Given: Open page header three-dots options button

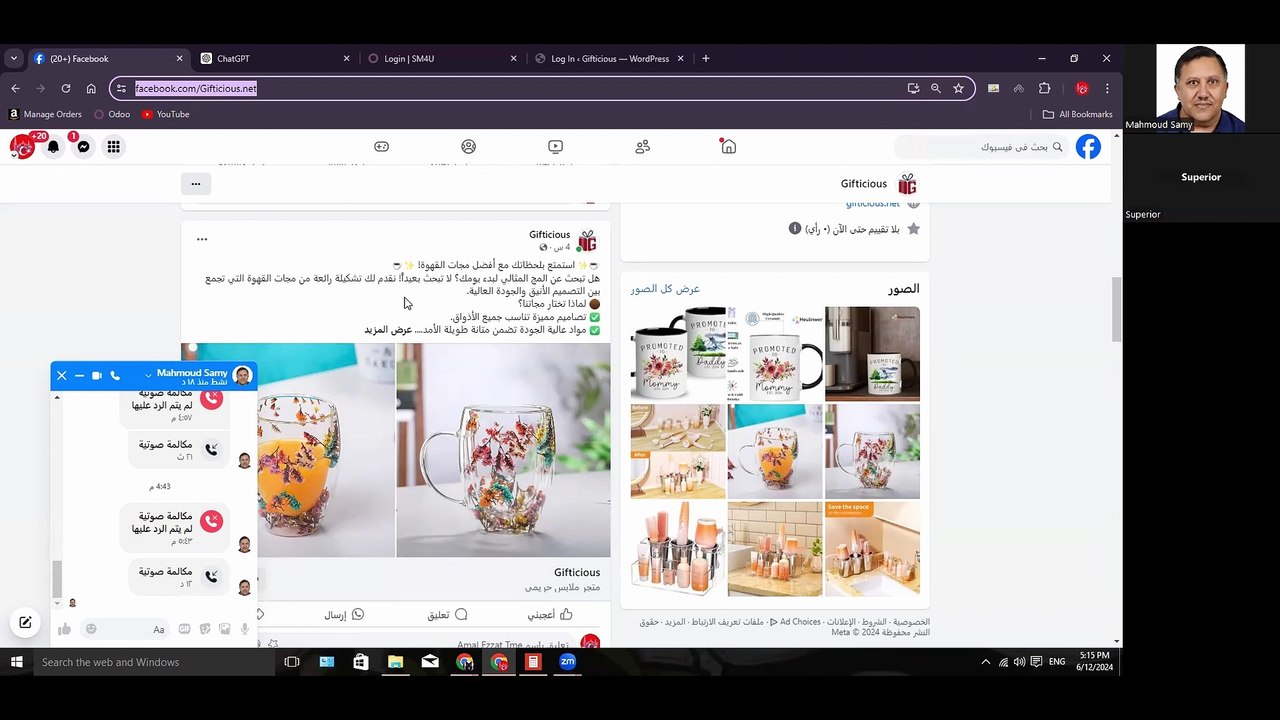Looking at the screenshot, I should pyautogui.click(x=195, y=184).
